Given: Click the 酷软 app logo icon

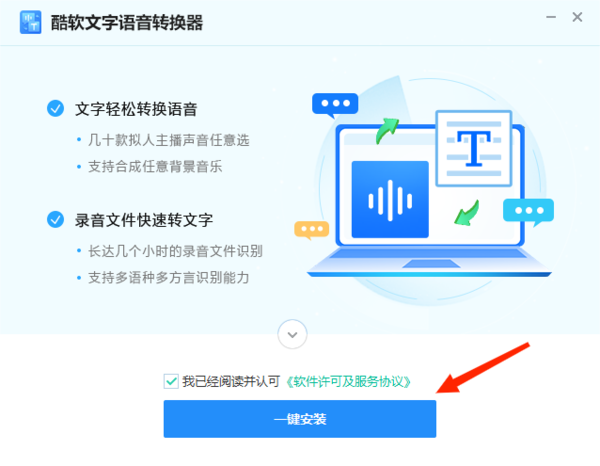Looking at the screenshot, I should [x=30, y=22].
